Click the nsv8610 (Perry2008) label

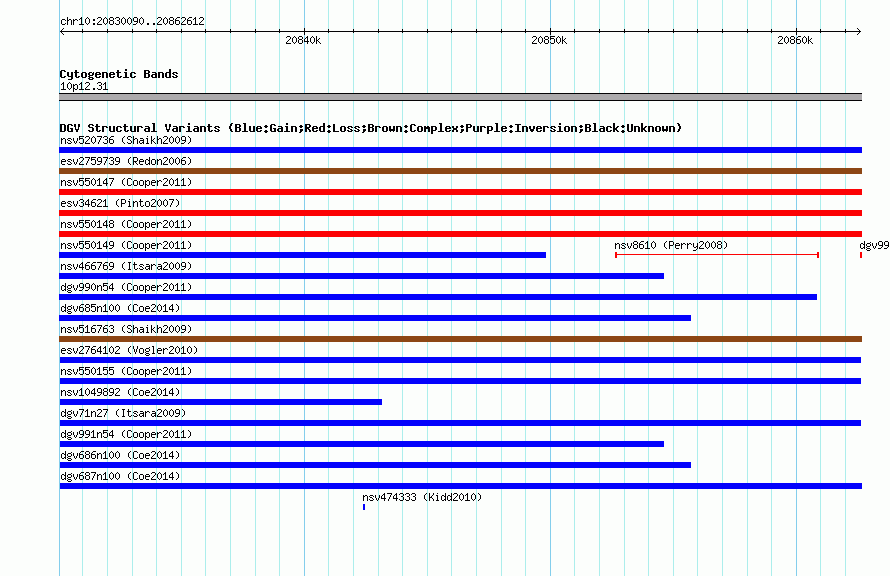[671, 245]
